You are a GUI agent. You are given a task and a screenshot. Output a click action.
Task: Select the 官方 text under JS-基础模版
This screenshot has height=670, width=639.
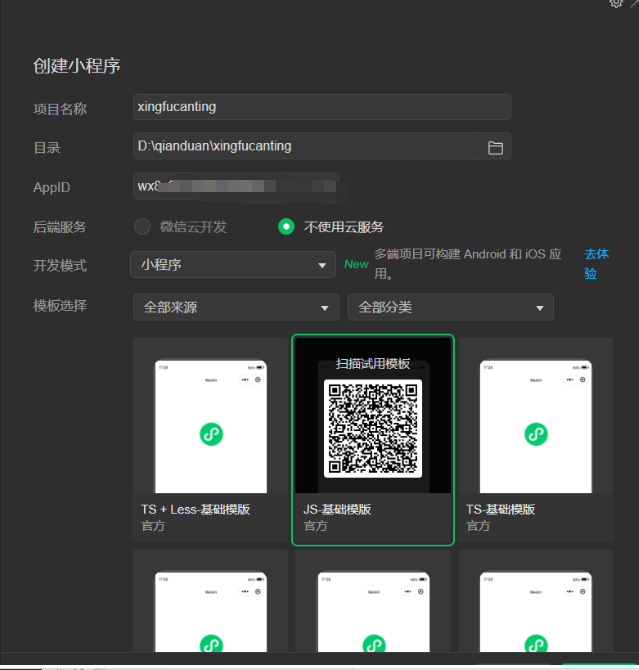(x=315, y=526)
